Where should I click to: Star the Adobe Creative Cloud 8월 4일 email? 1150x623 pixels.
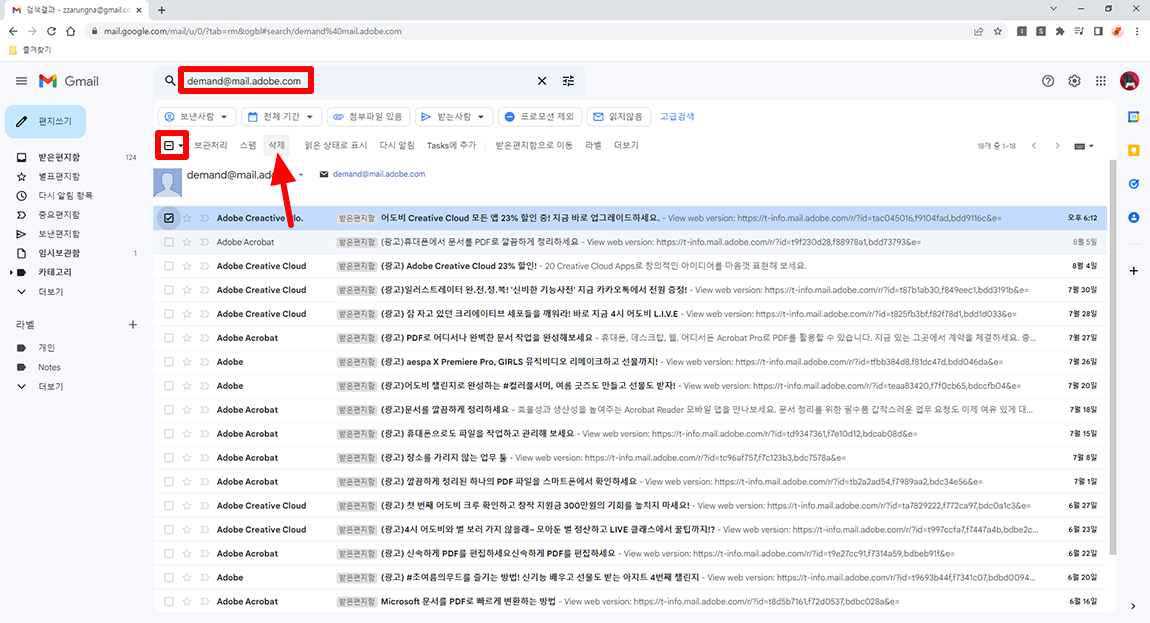click(187, 266)
